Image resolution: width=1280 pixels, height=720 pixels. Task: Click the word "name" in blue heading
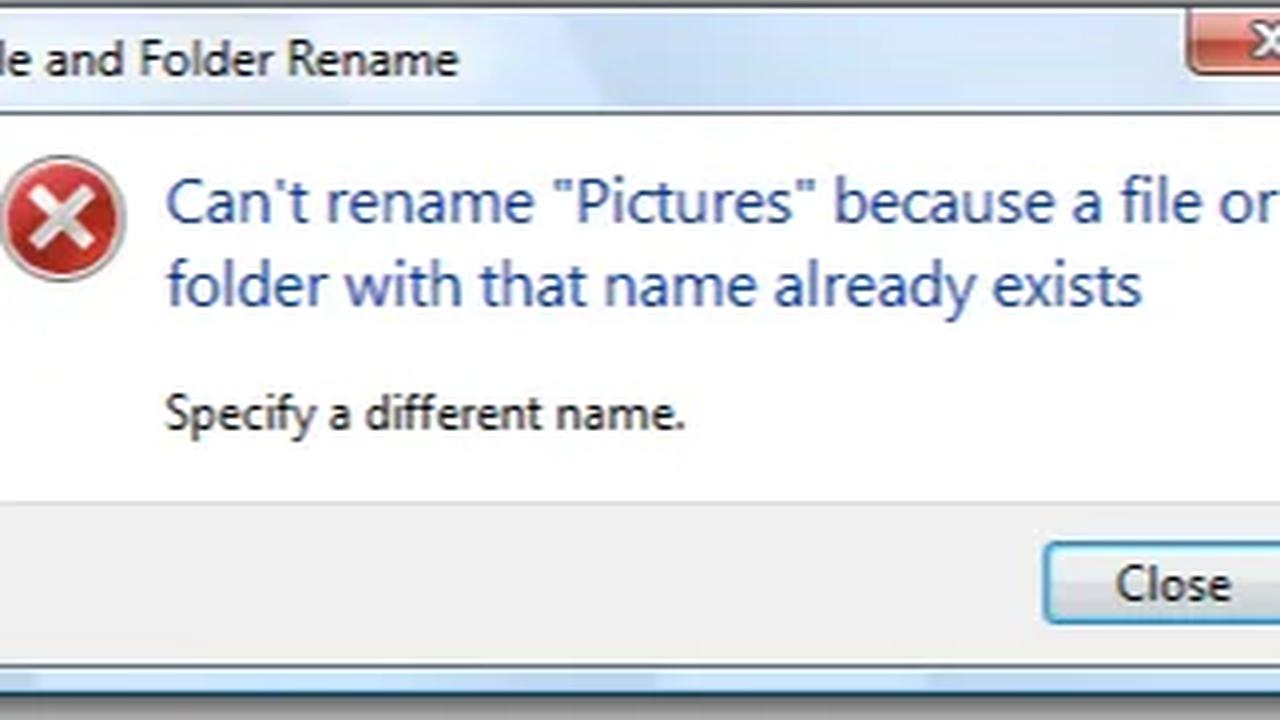coord(680,288)
